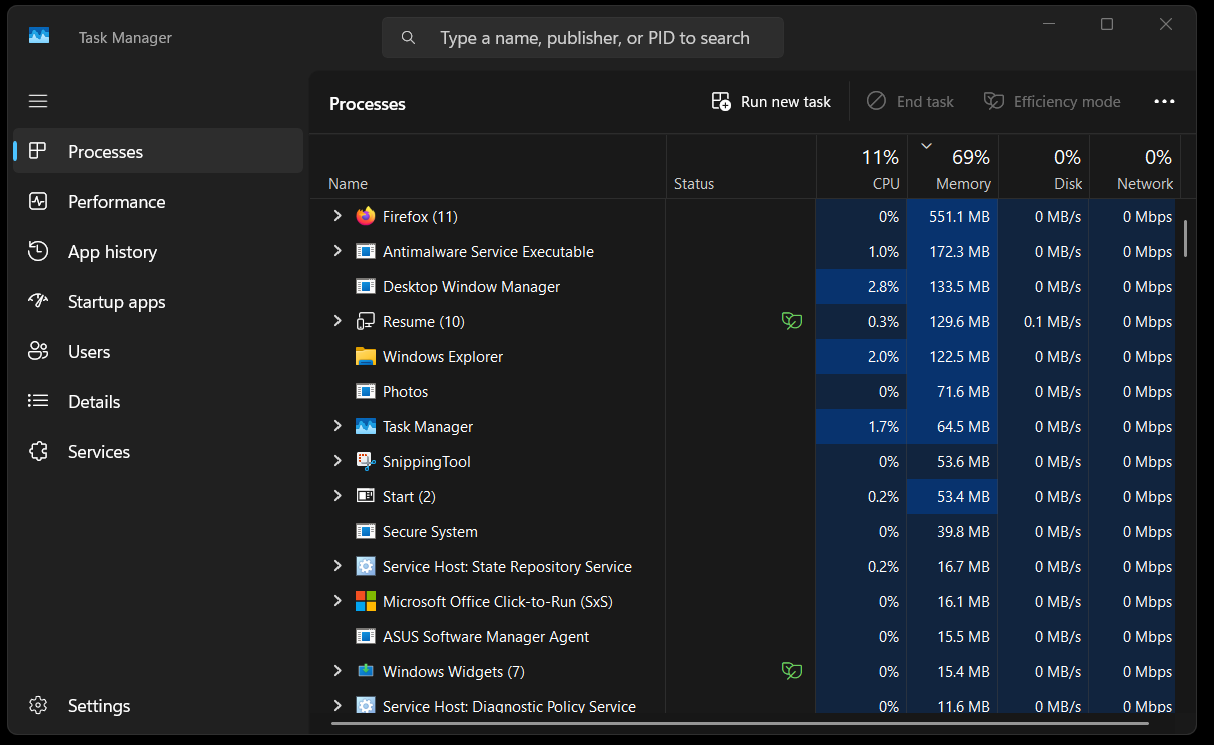Open the Services page
1214x745 pixels.
99,452
